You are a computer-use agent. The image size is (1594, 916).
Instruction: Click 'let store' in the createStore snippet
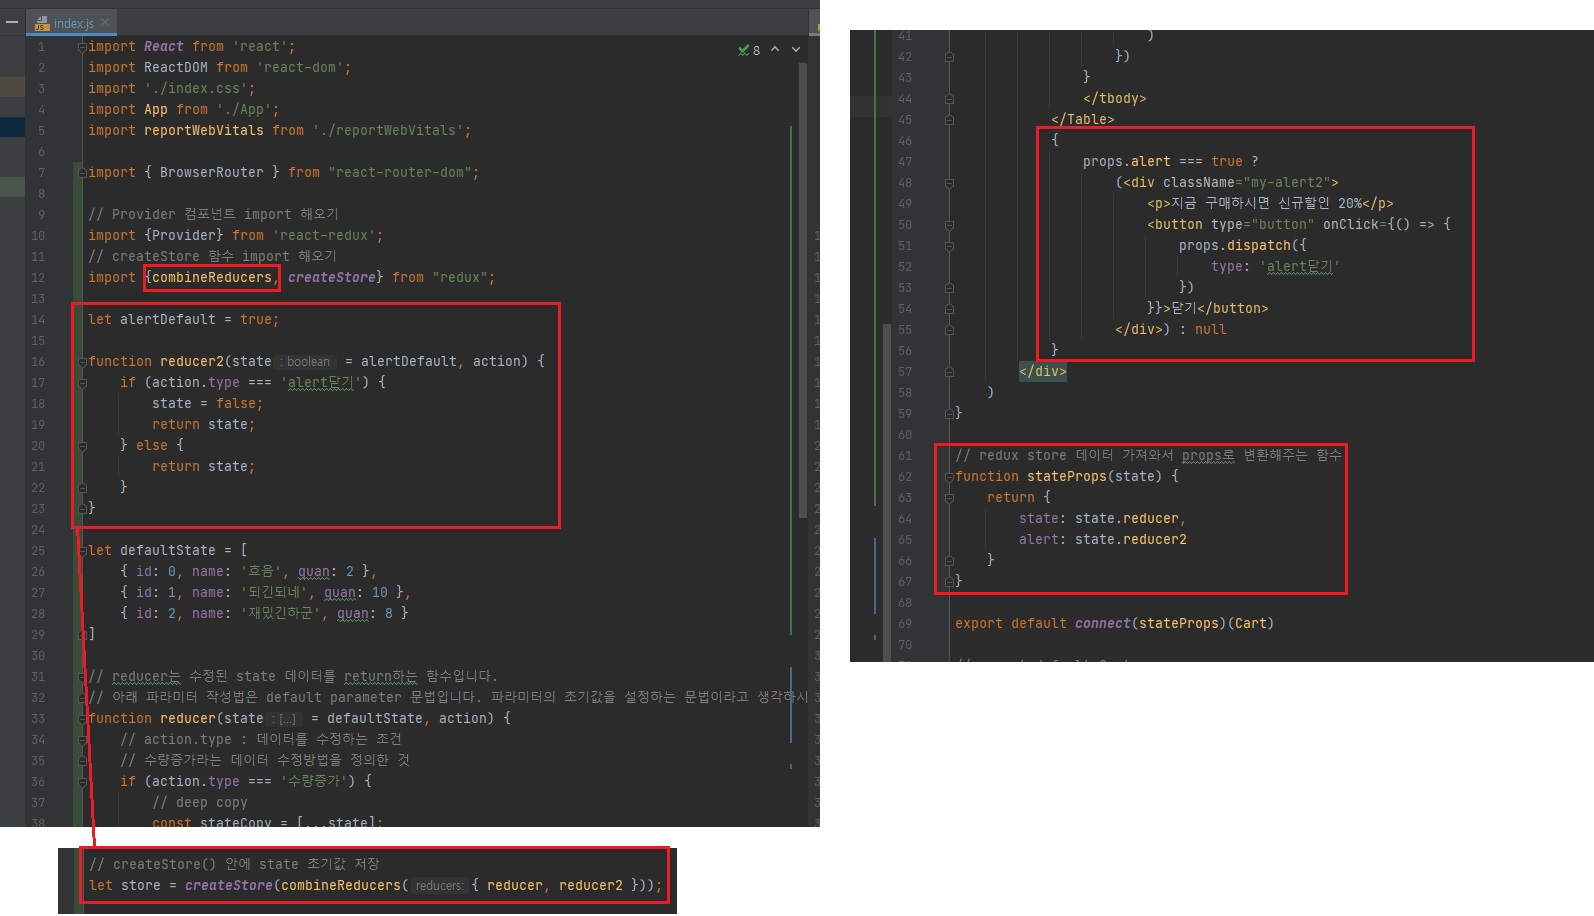125,886
